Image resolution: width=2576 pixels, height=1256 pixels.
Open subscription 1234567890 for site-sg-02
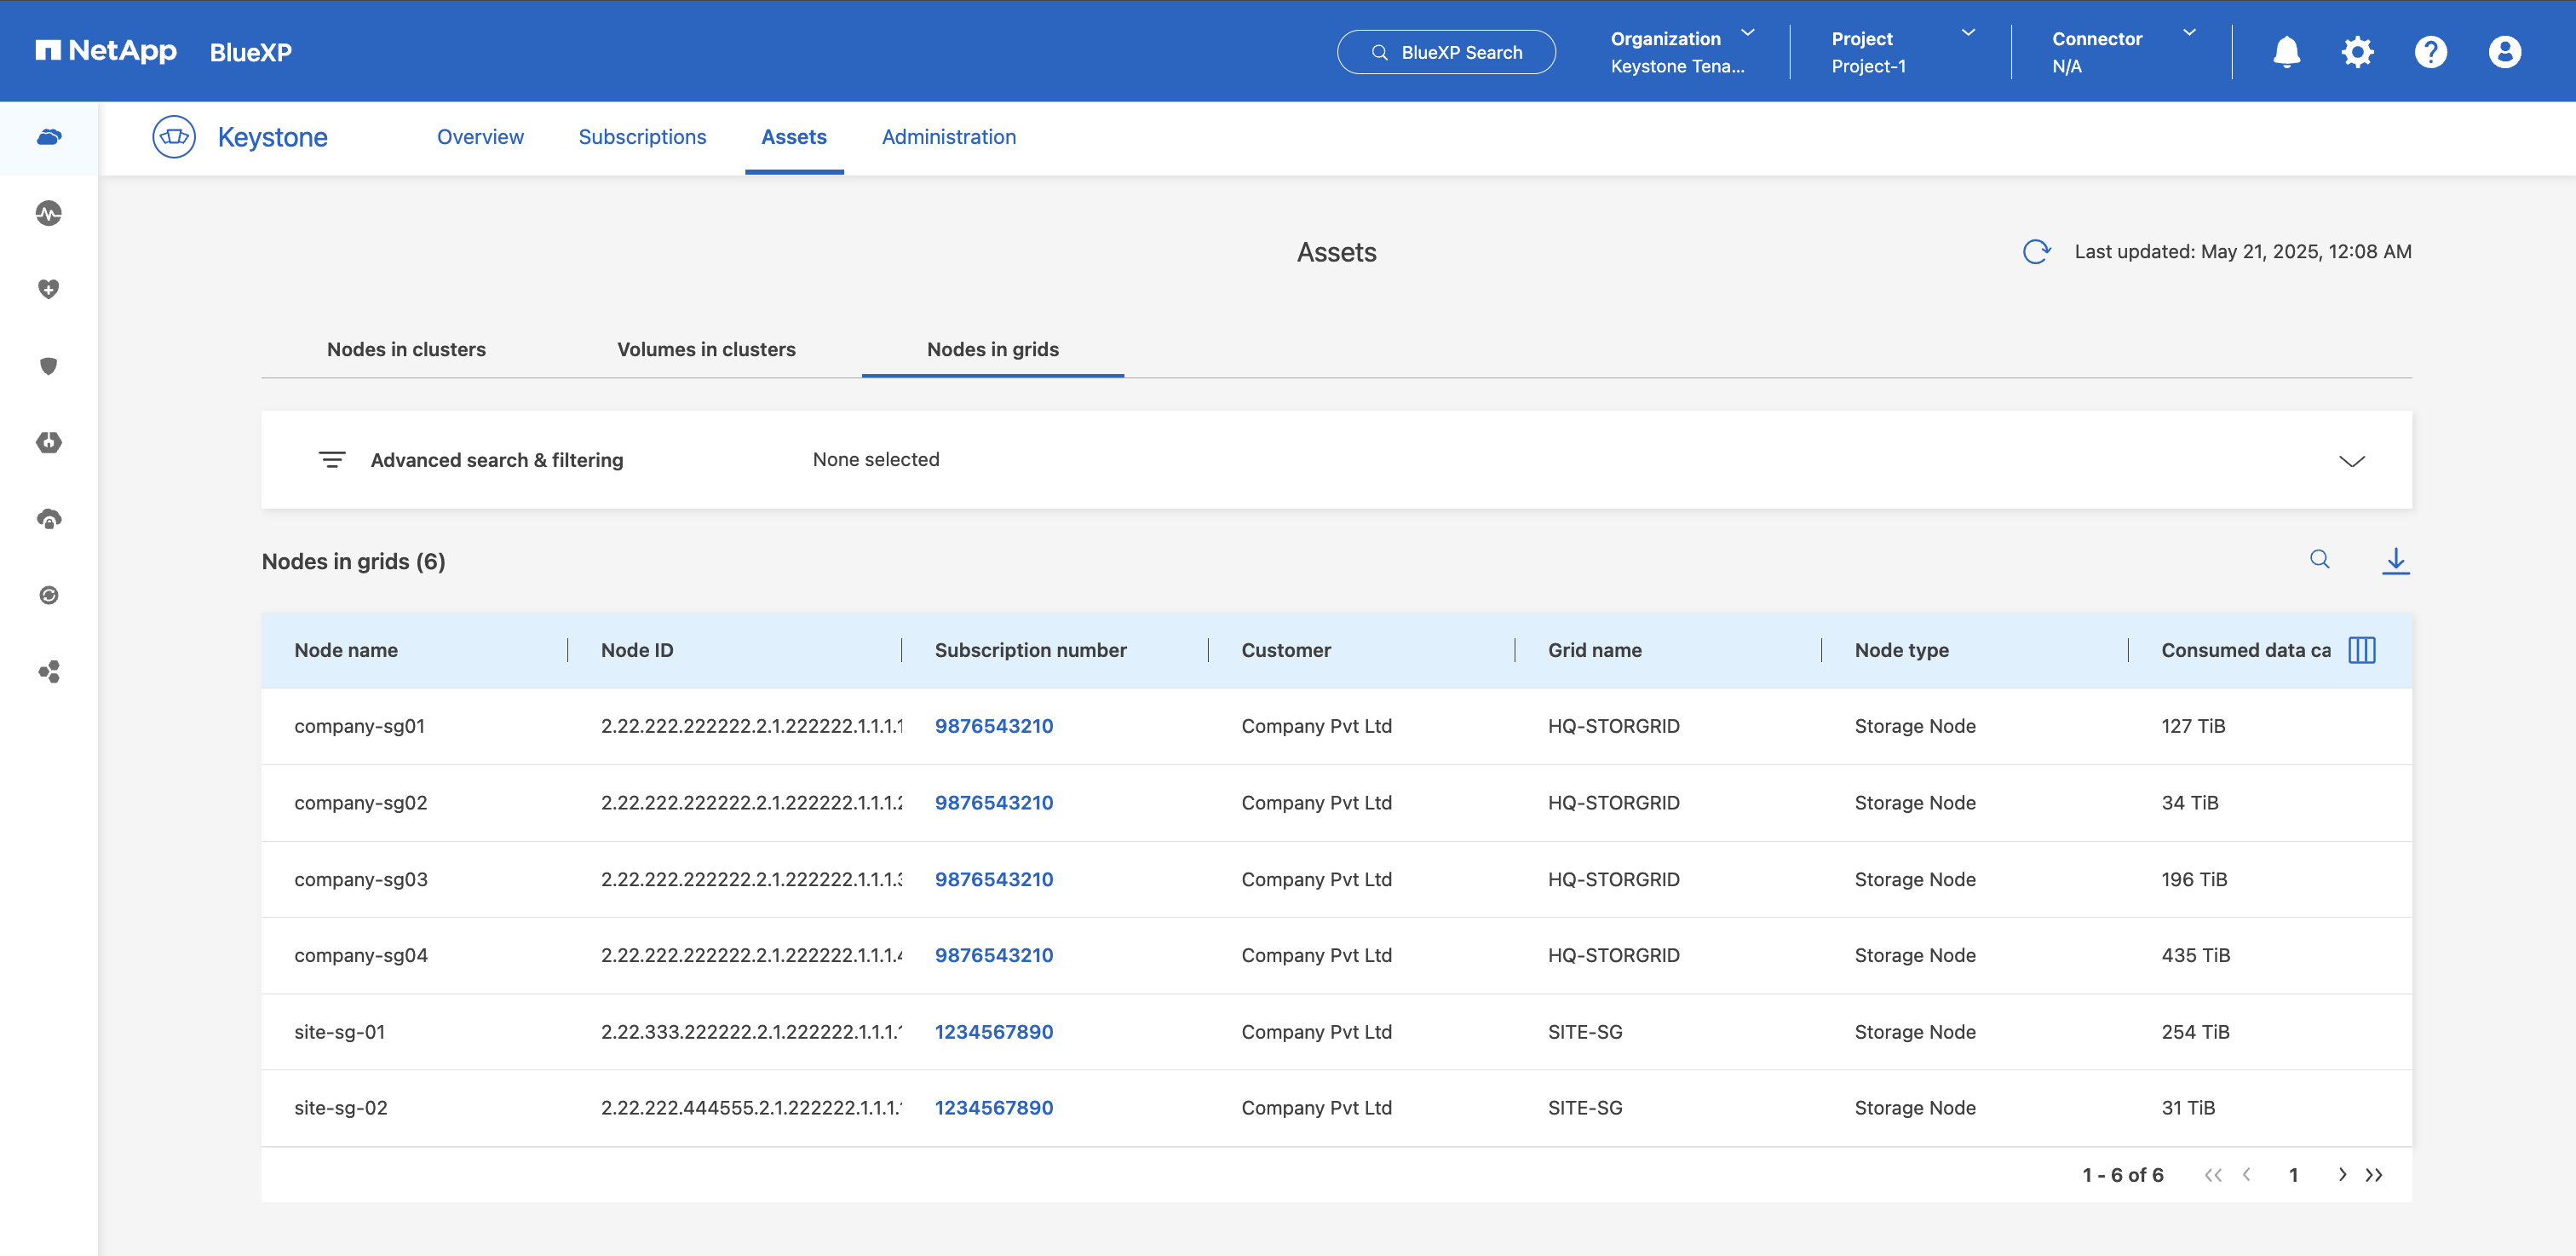coord(993,1108)
